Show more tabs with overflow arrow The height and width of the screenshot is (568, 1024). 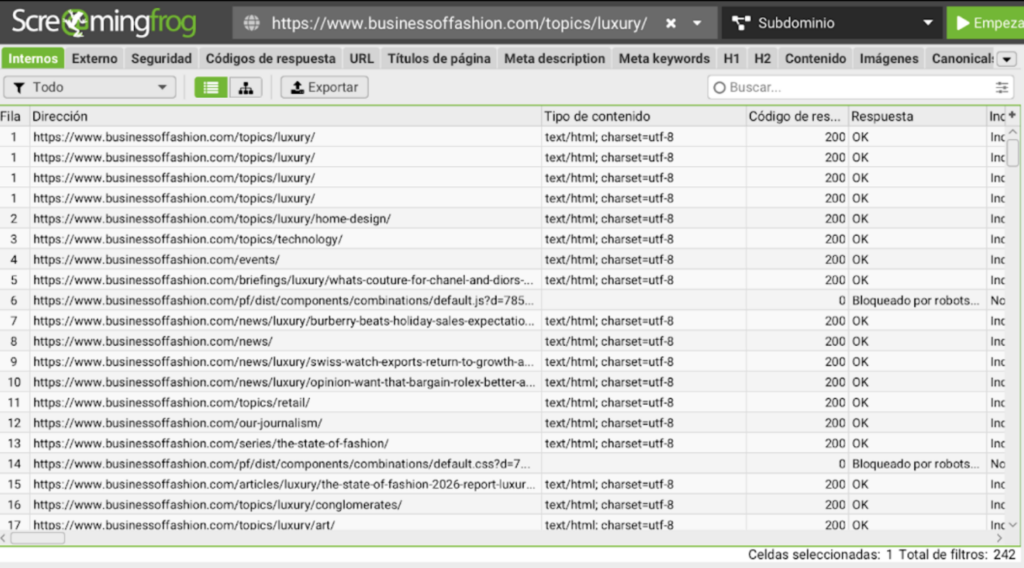click(1007, 59)
